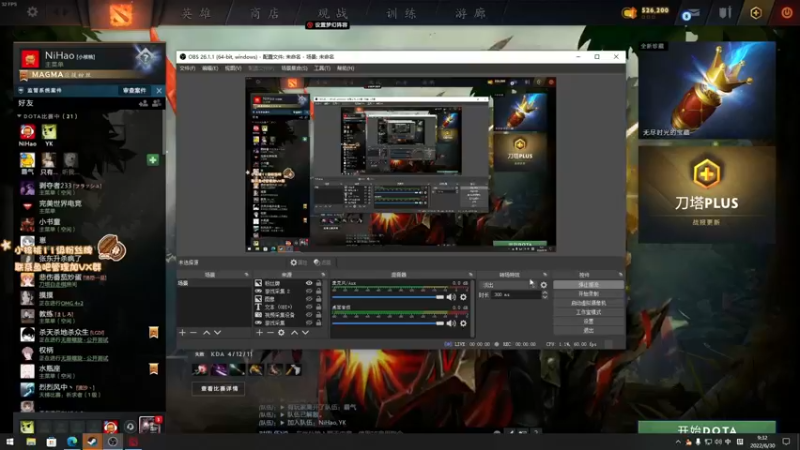The height and width of the screenshot is (450, 800).
Task: Click the Dota Plus hexagon icon in header
Action: (x=756, y=13)
